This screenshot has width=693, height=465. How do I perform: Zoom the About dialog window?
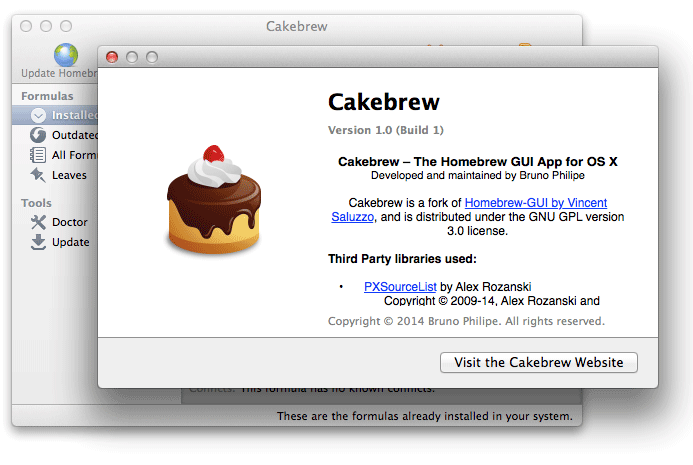(x=152, y=57)
